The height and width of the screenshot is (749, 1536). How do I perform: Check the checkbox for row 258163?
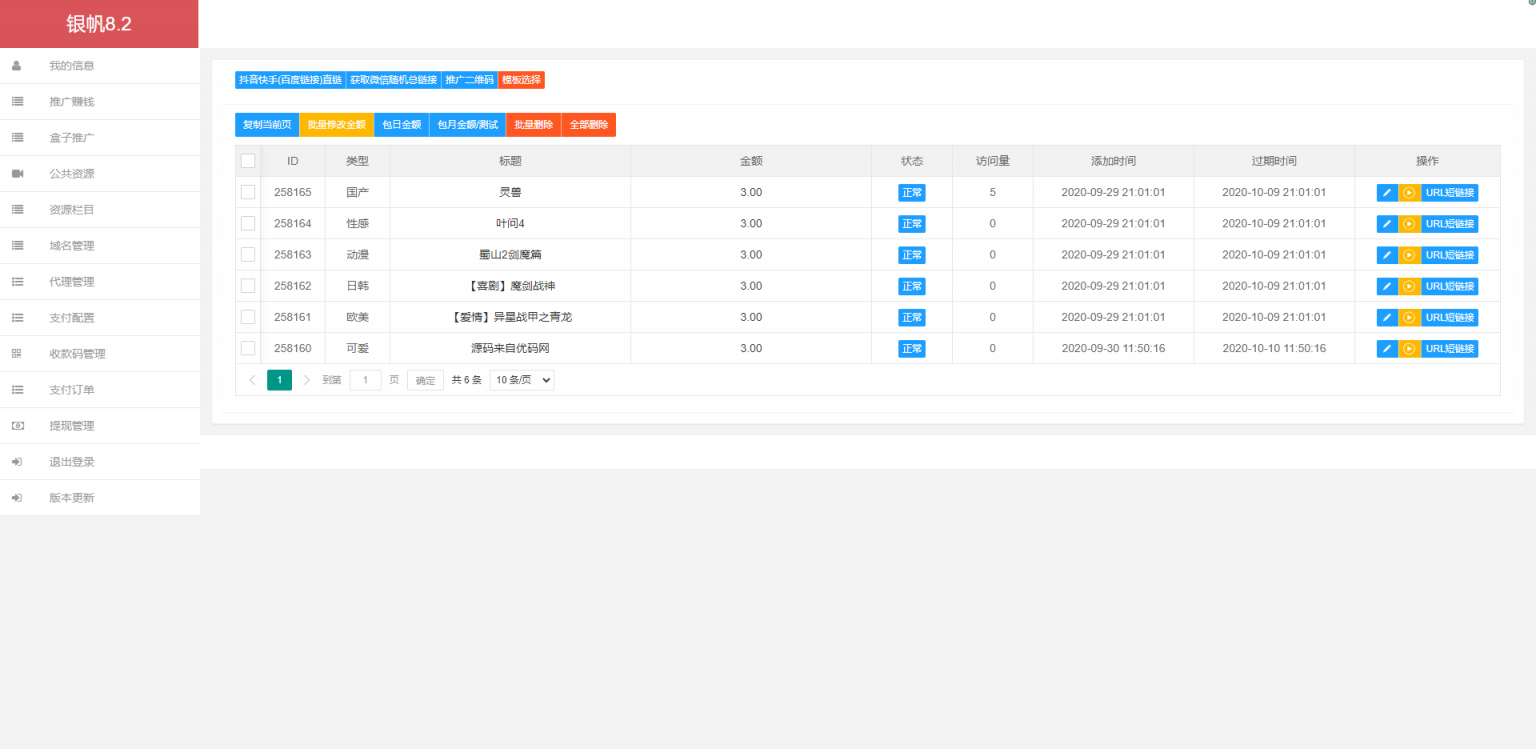tap(248, 254)
